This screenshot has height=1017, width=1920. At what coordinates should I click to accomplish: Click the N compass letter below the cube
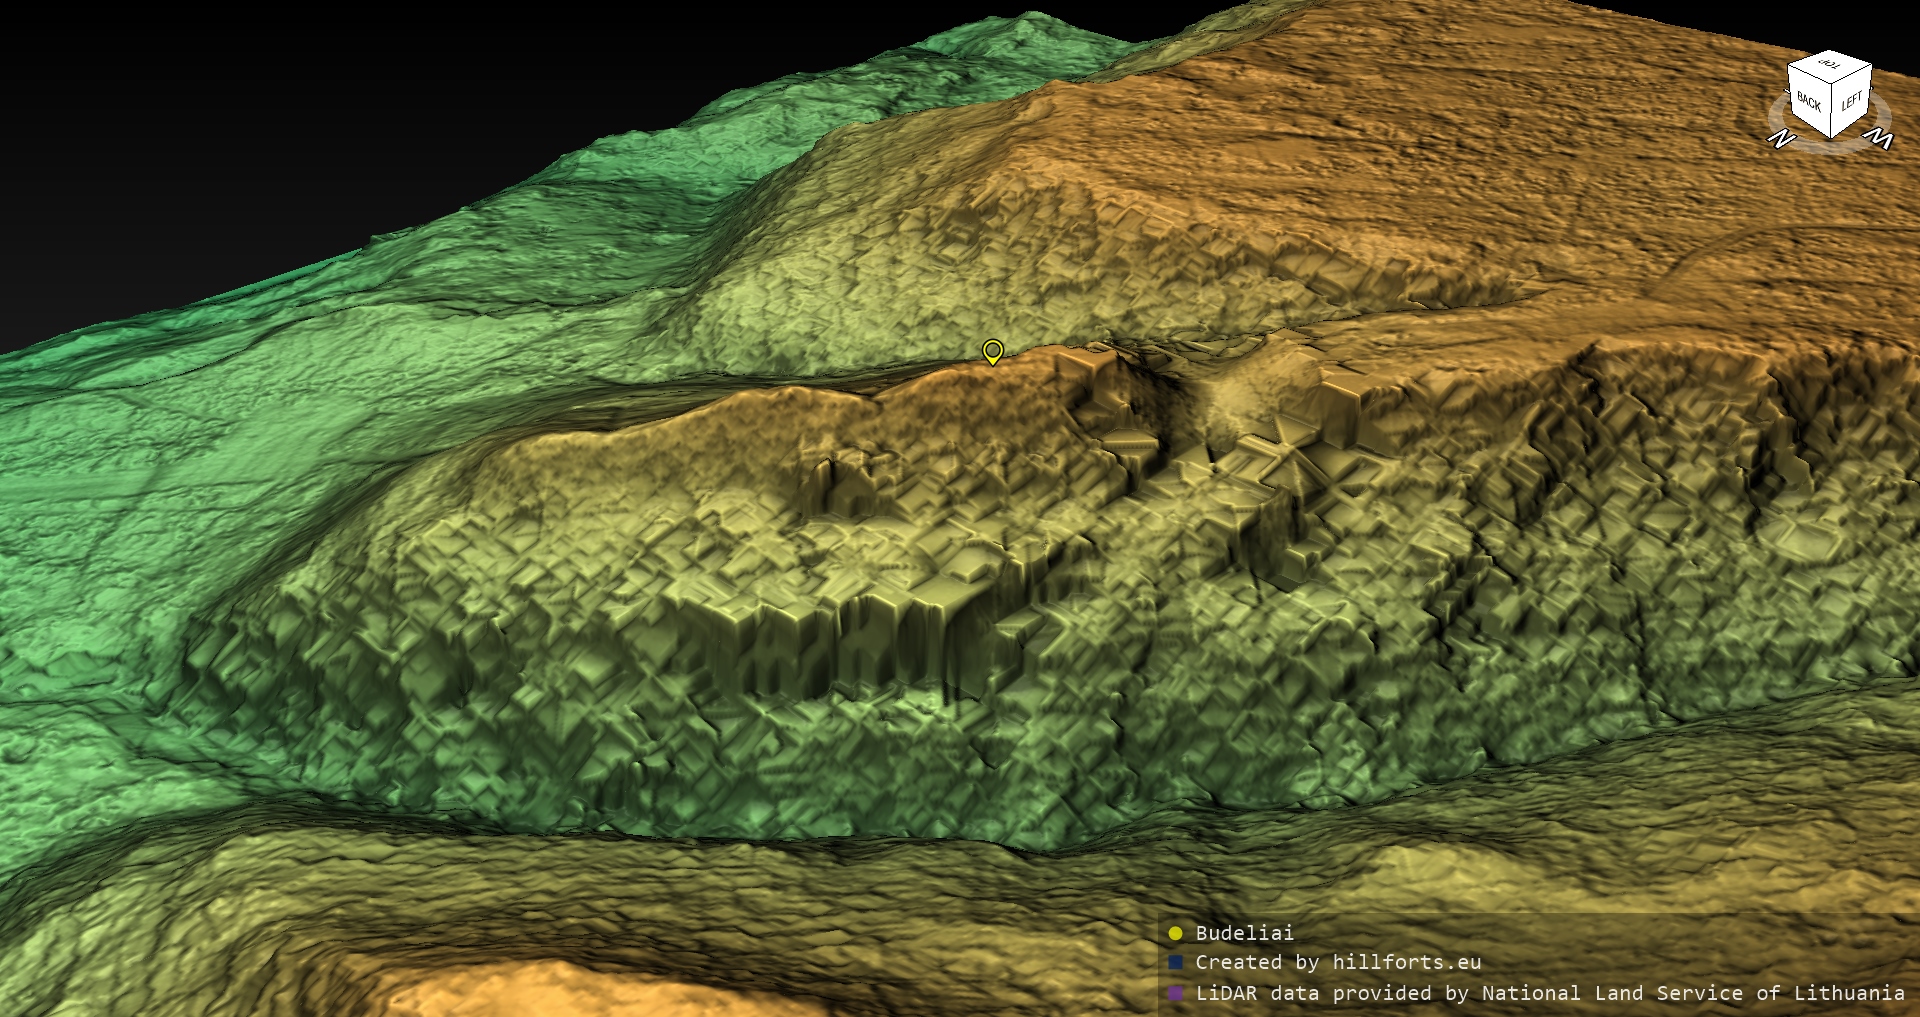pyautogui.click(x=1781, y=139)
